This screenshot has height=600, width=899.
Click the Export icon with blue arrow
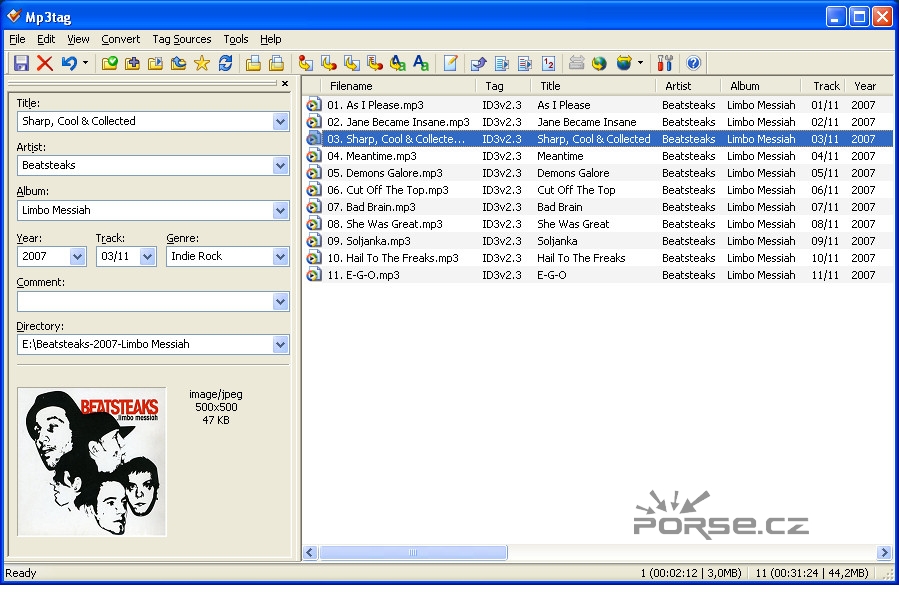[x=479, y=63]
